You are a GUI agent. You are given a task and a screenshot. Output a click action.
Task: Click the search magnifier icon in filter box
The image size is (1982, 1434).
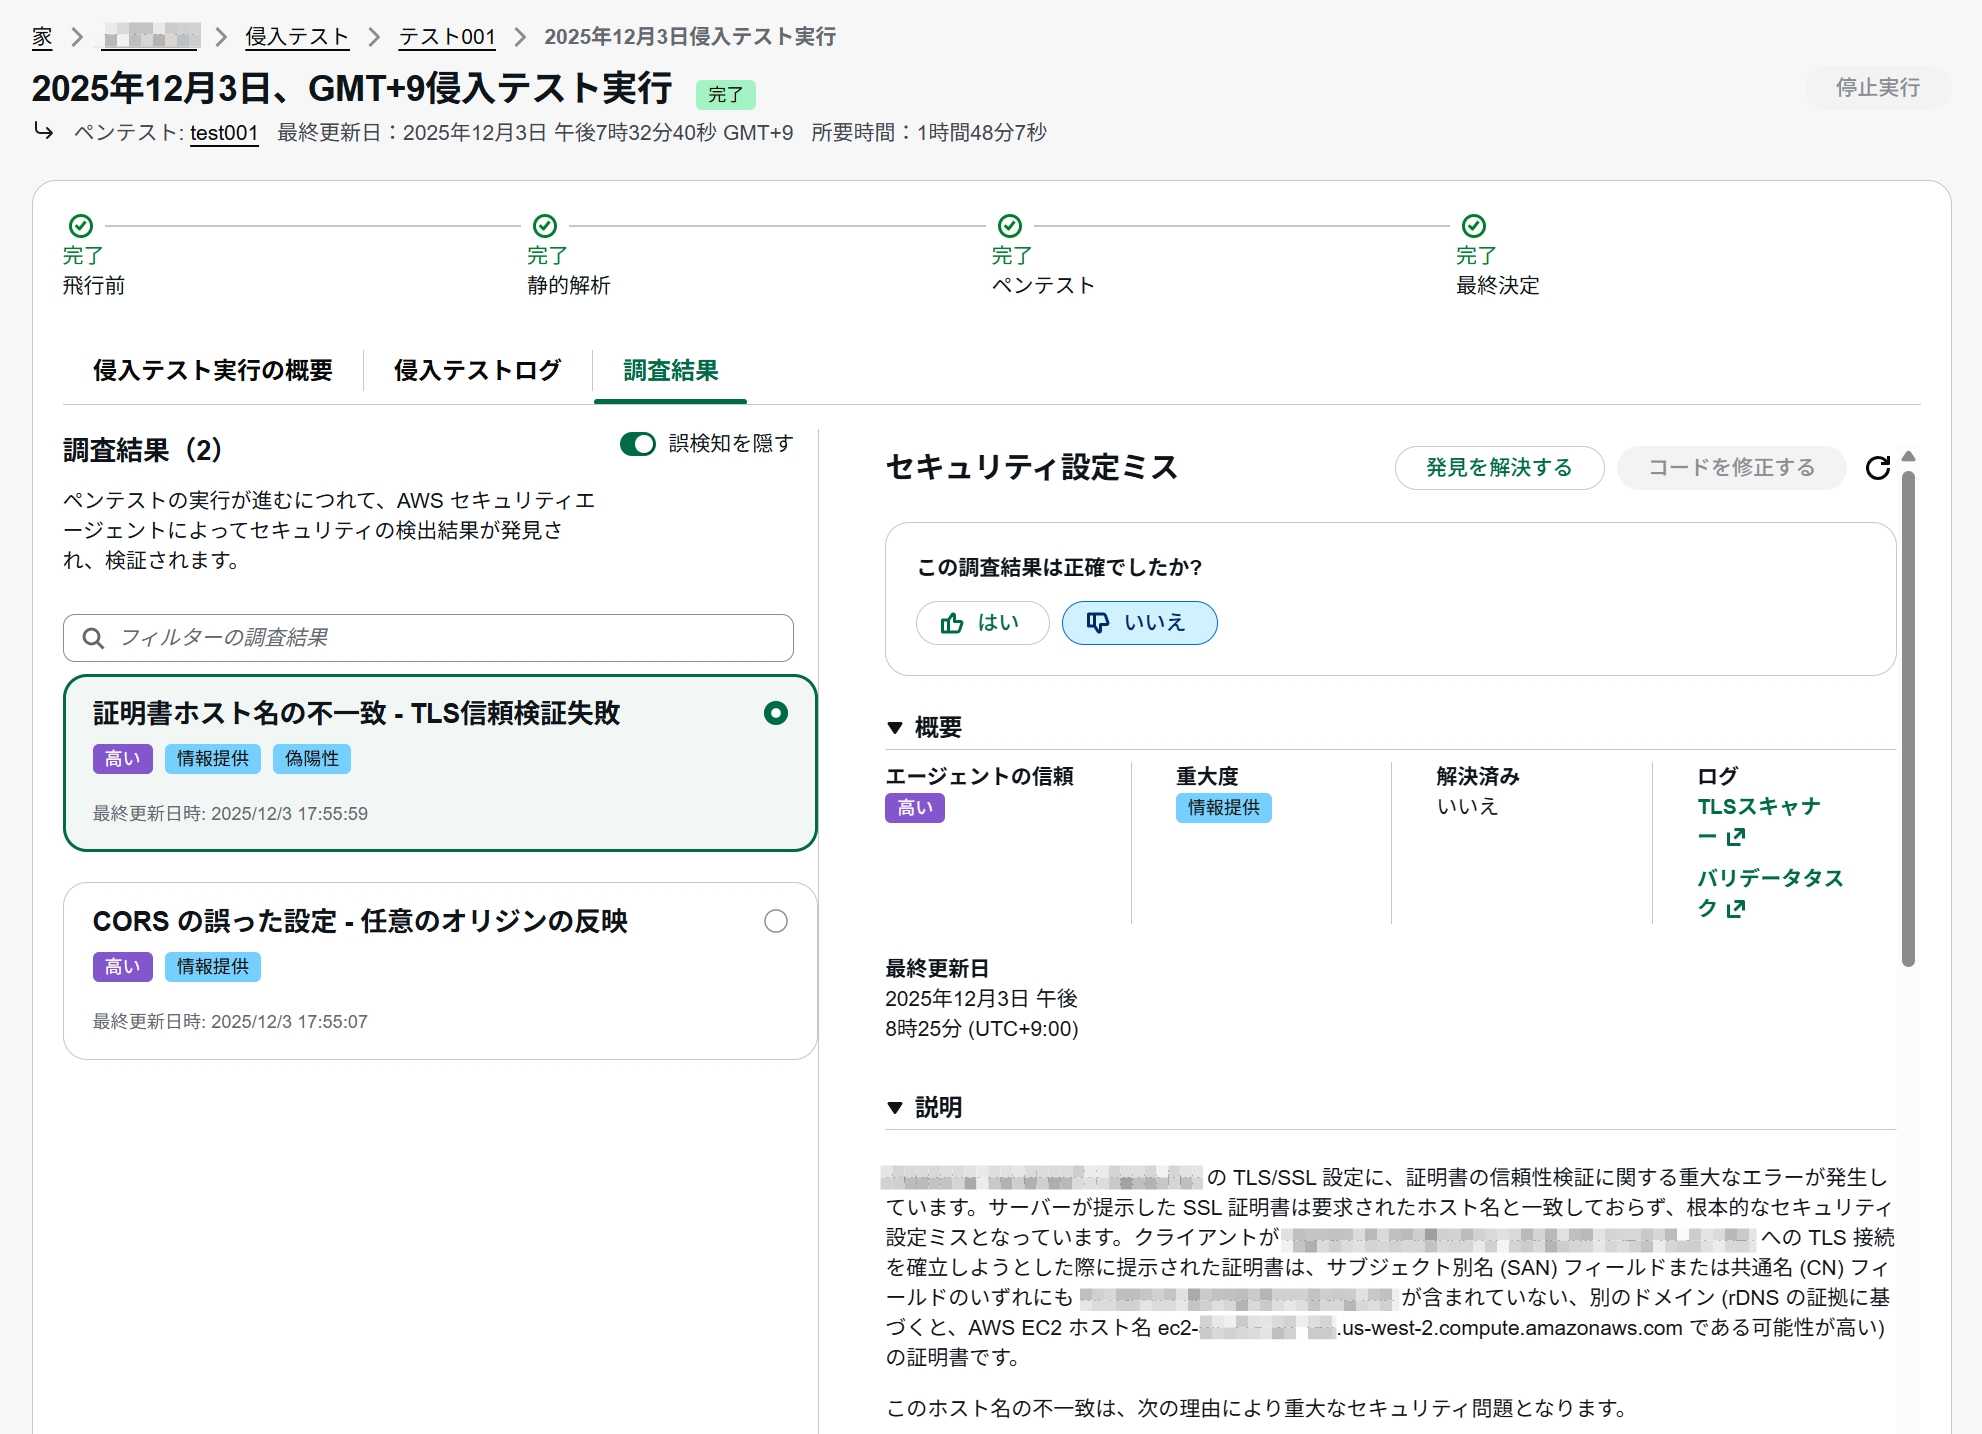[x=93, y=638]
